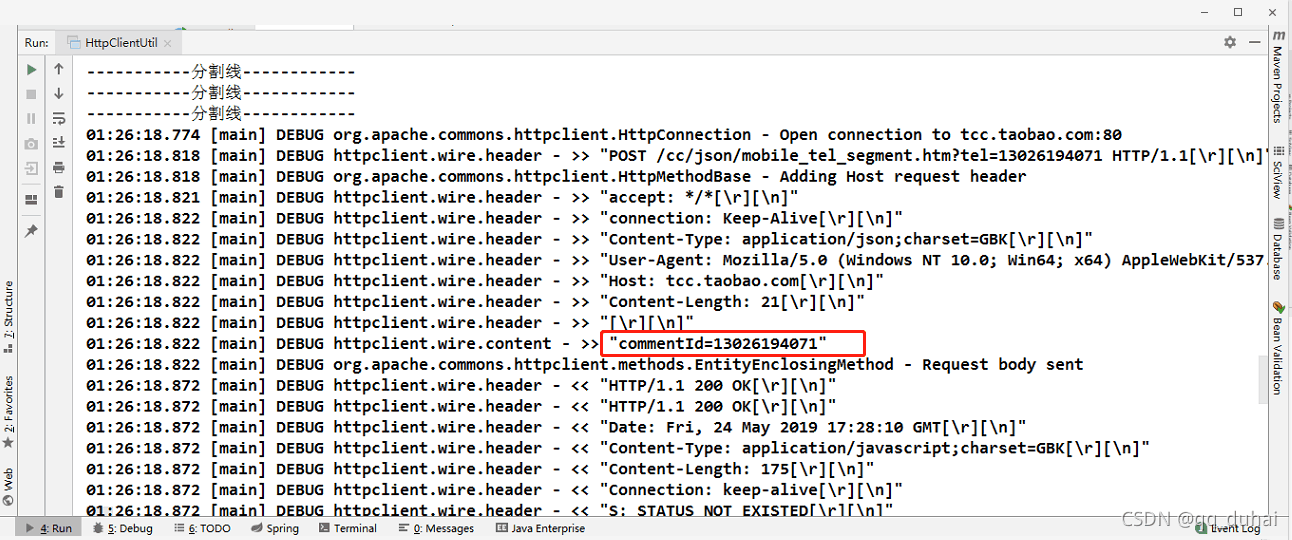Viewport: 1292px width, 540px height.
Task: Rerun HttpClientUtil with green play icon
Action: coord(32,69)
